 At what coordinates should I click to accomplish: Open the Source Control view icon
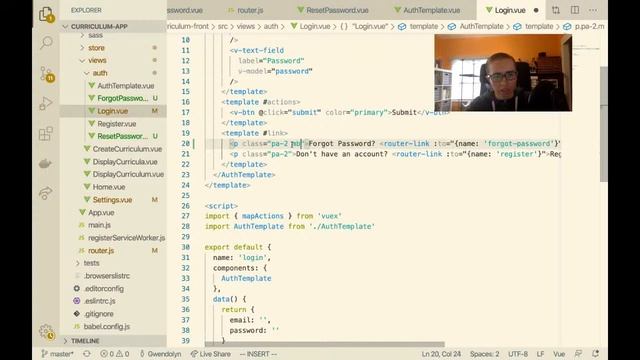click(x=47, y=74)
